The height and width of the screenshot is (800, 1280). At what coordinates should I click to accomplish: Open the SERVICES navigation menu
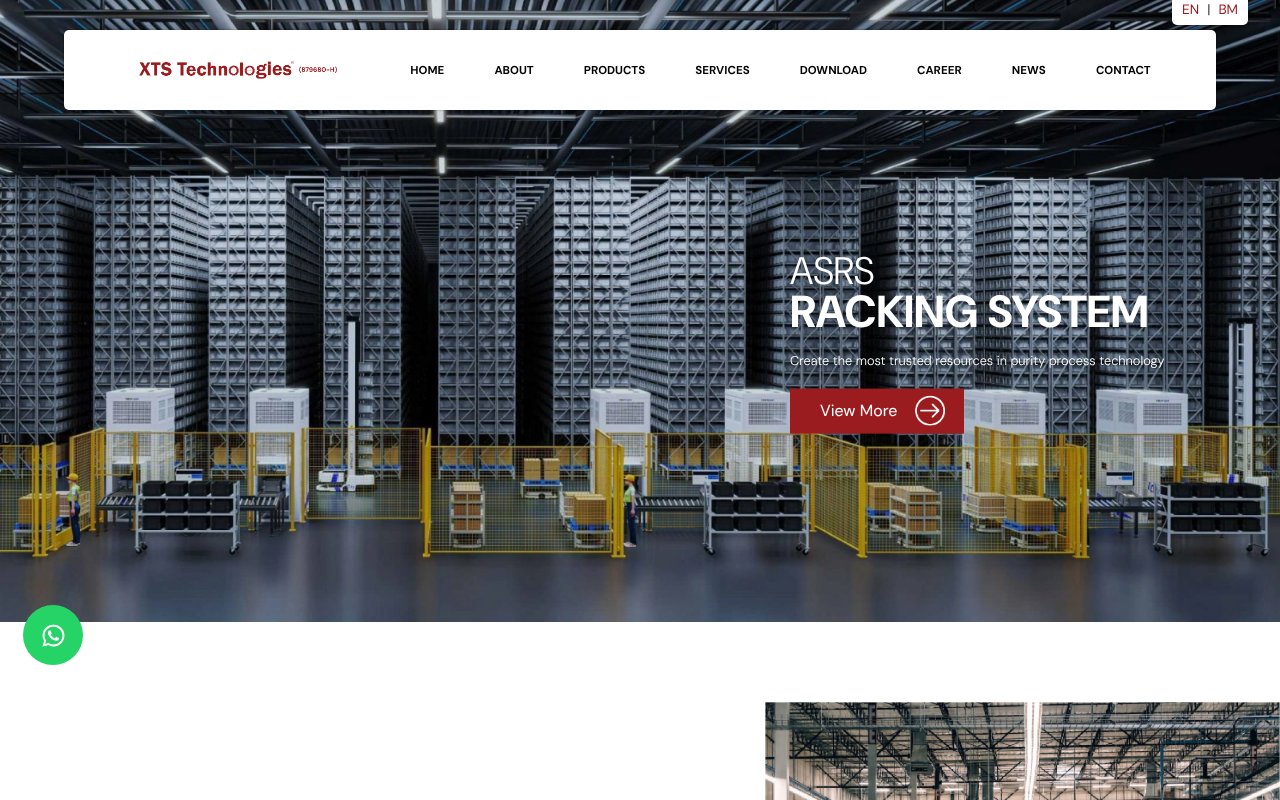(722, 70)
